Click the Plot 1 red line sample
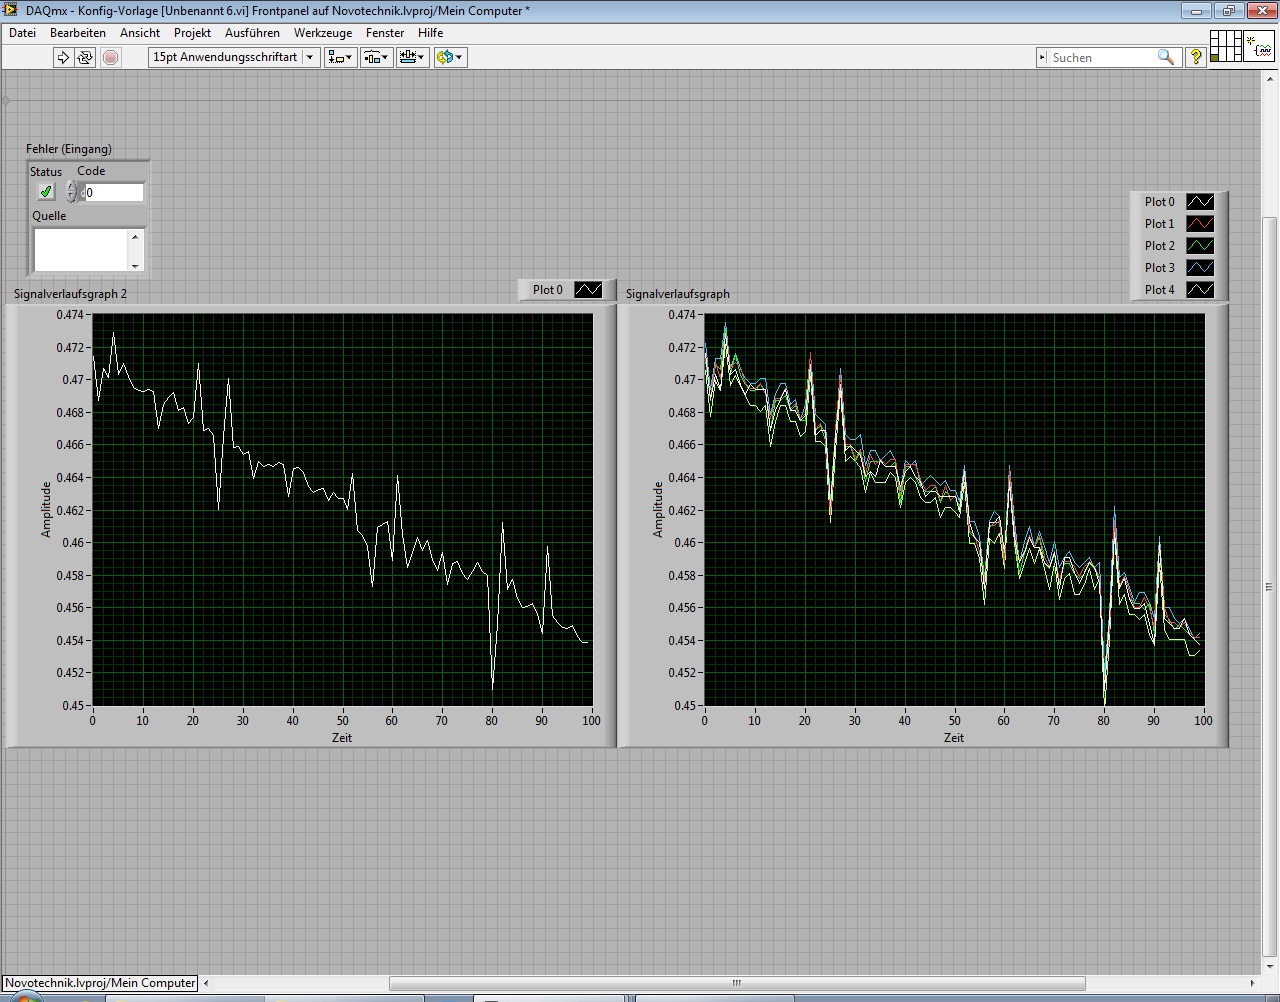1280x1002 pixels. [x=1200, y=224]
